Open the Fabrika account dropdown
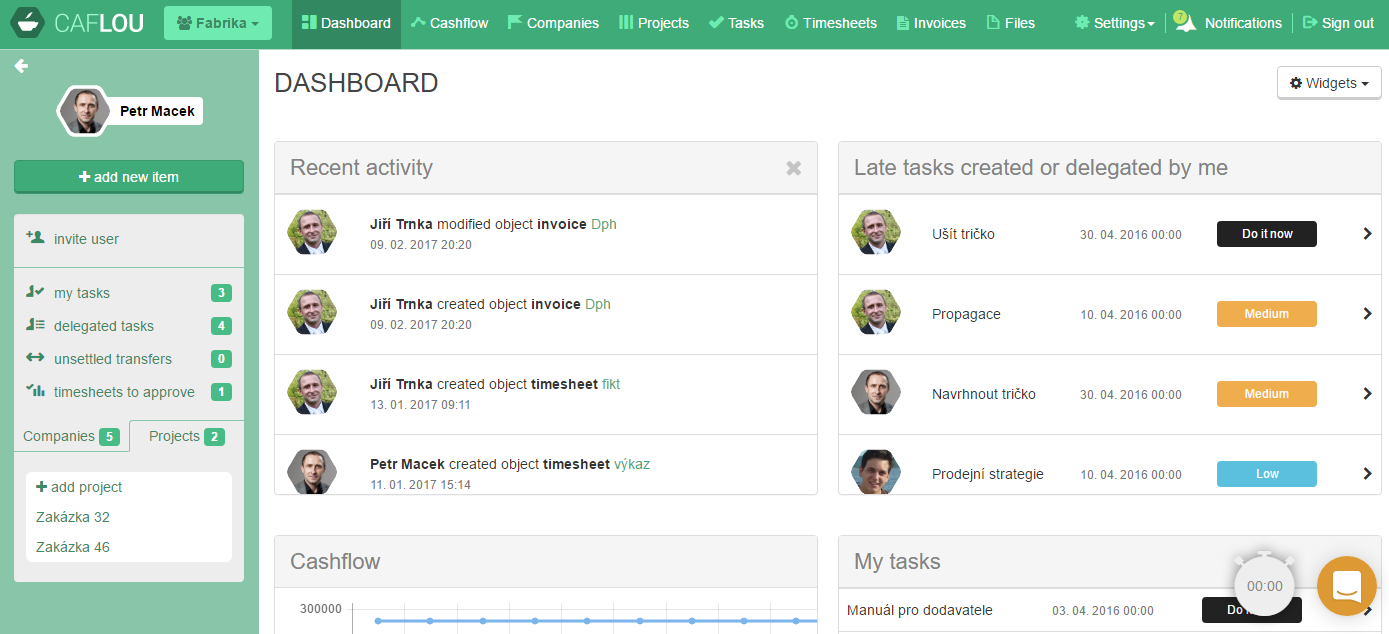1389x634 pixels. tap(217, 23)
